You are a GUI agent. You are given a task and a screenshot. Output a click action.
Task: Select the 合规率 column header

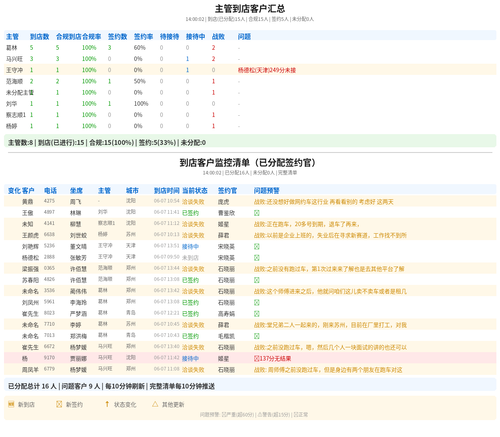click(x=92, y=37)
